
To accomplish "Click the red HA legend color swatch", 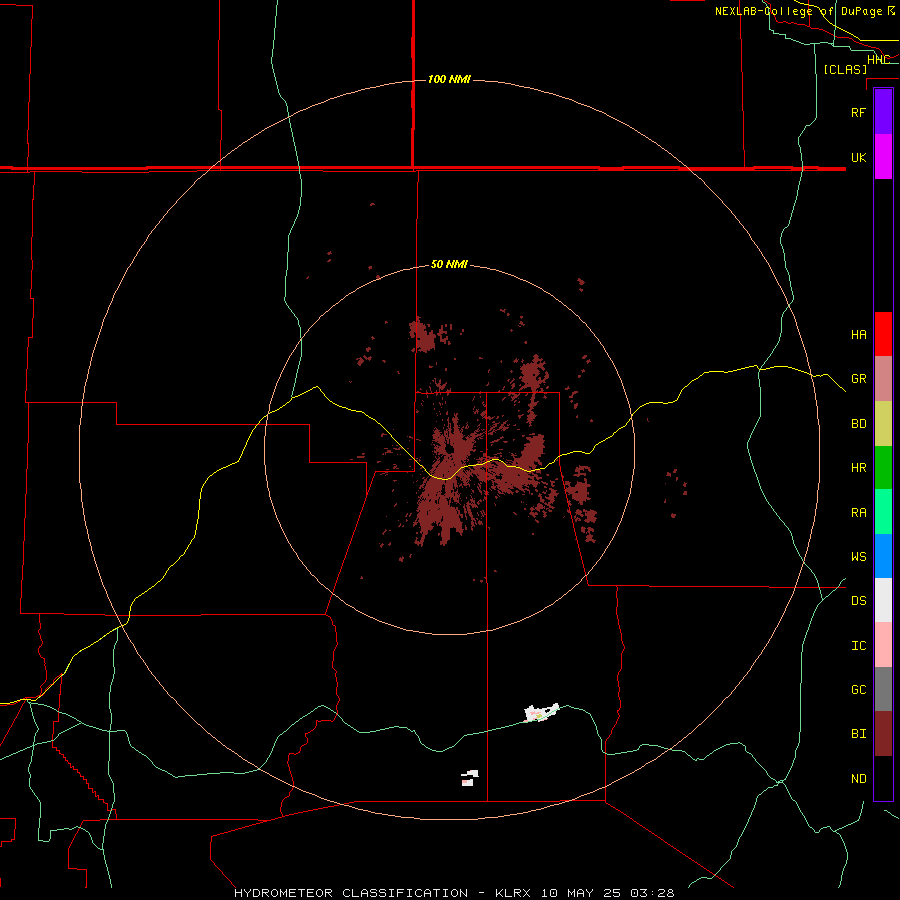I will 883,334.
